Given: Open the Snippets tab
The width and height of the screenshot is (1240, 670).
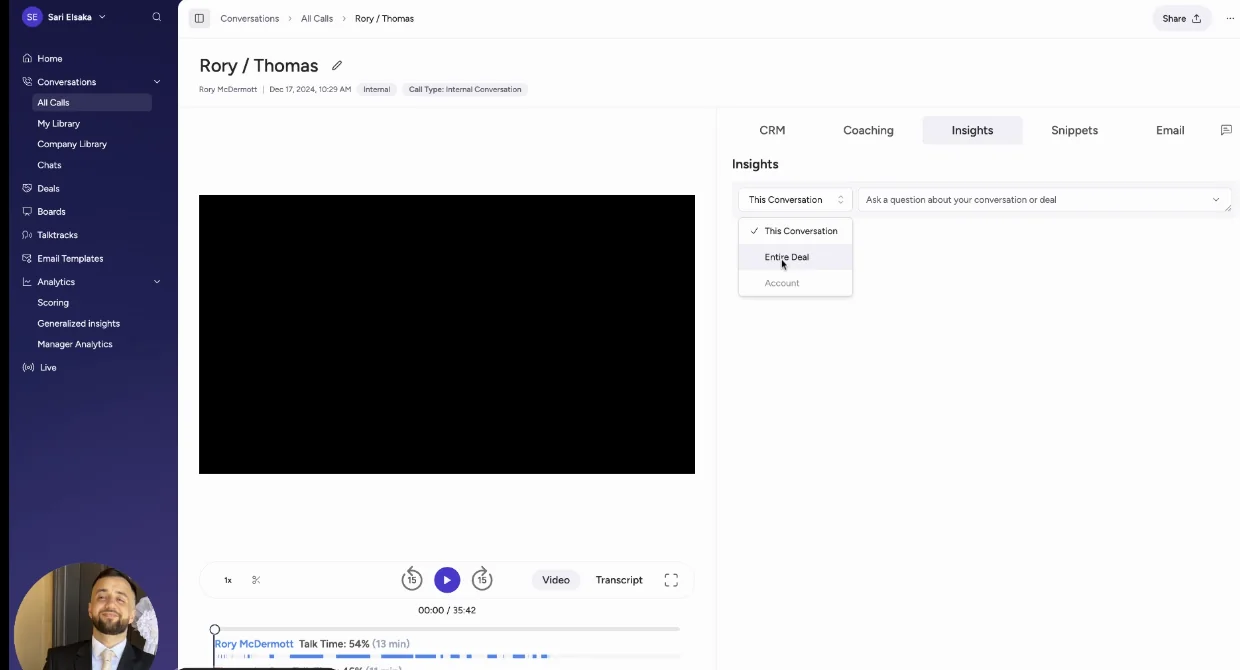Looking at the screenshot, I should click(x=1075, y=130).
